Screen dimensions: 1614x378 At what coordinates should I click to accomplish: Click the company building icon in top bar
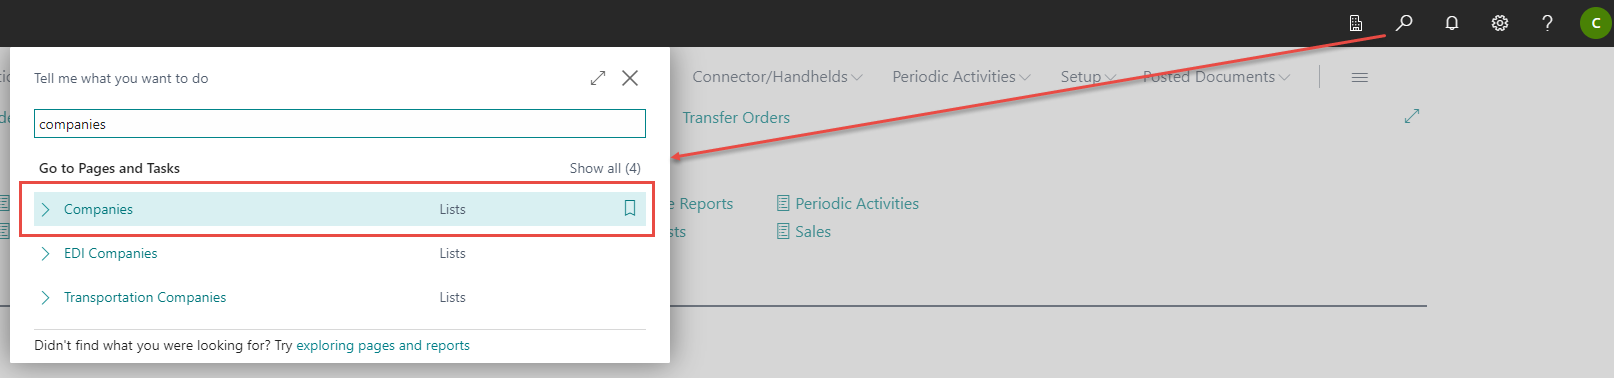click(1356, 23)
